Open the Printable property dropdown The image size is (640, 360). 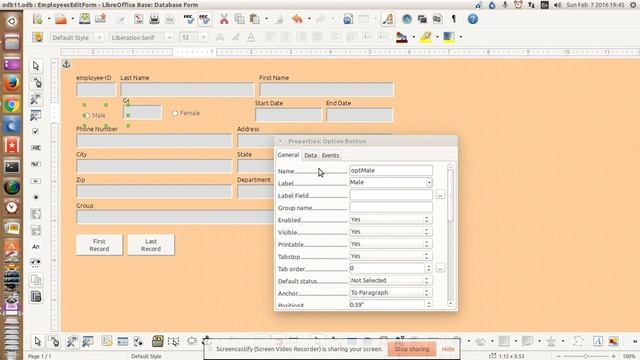pos(391,244)
